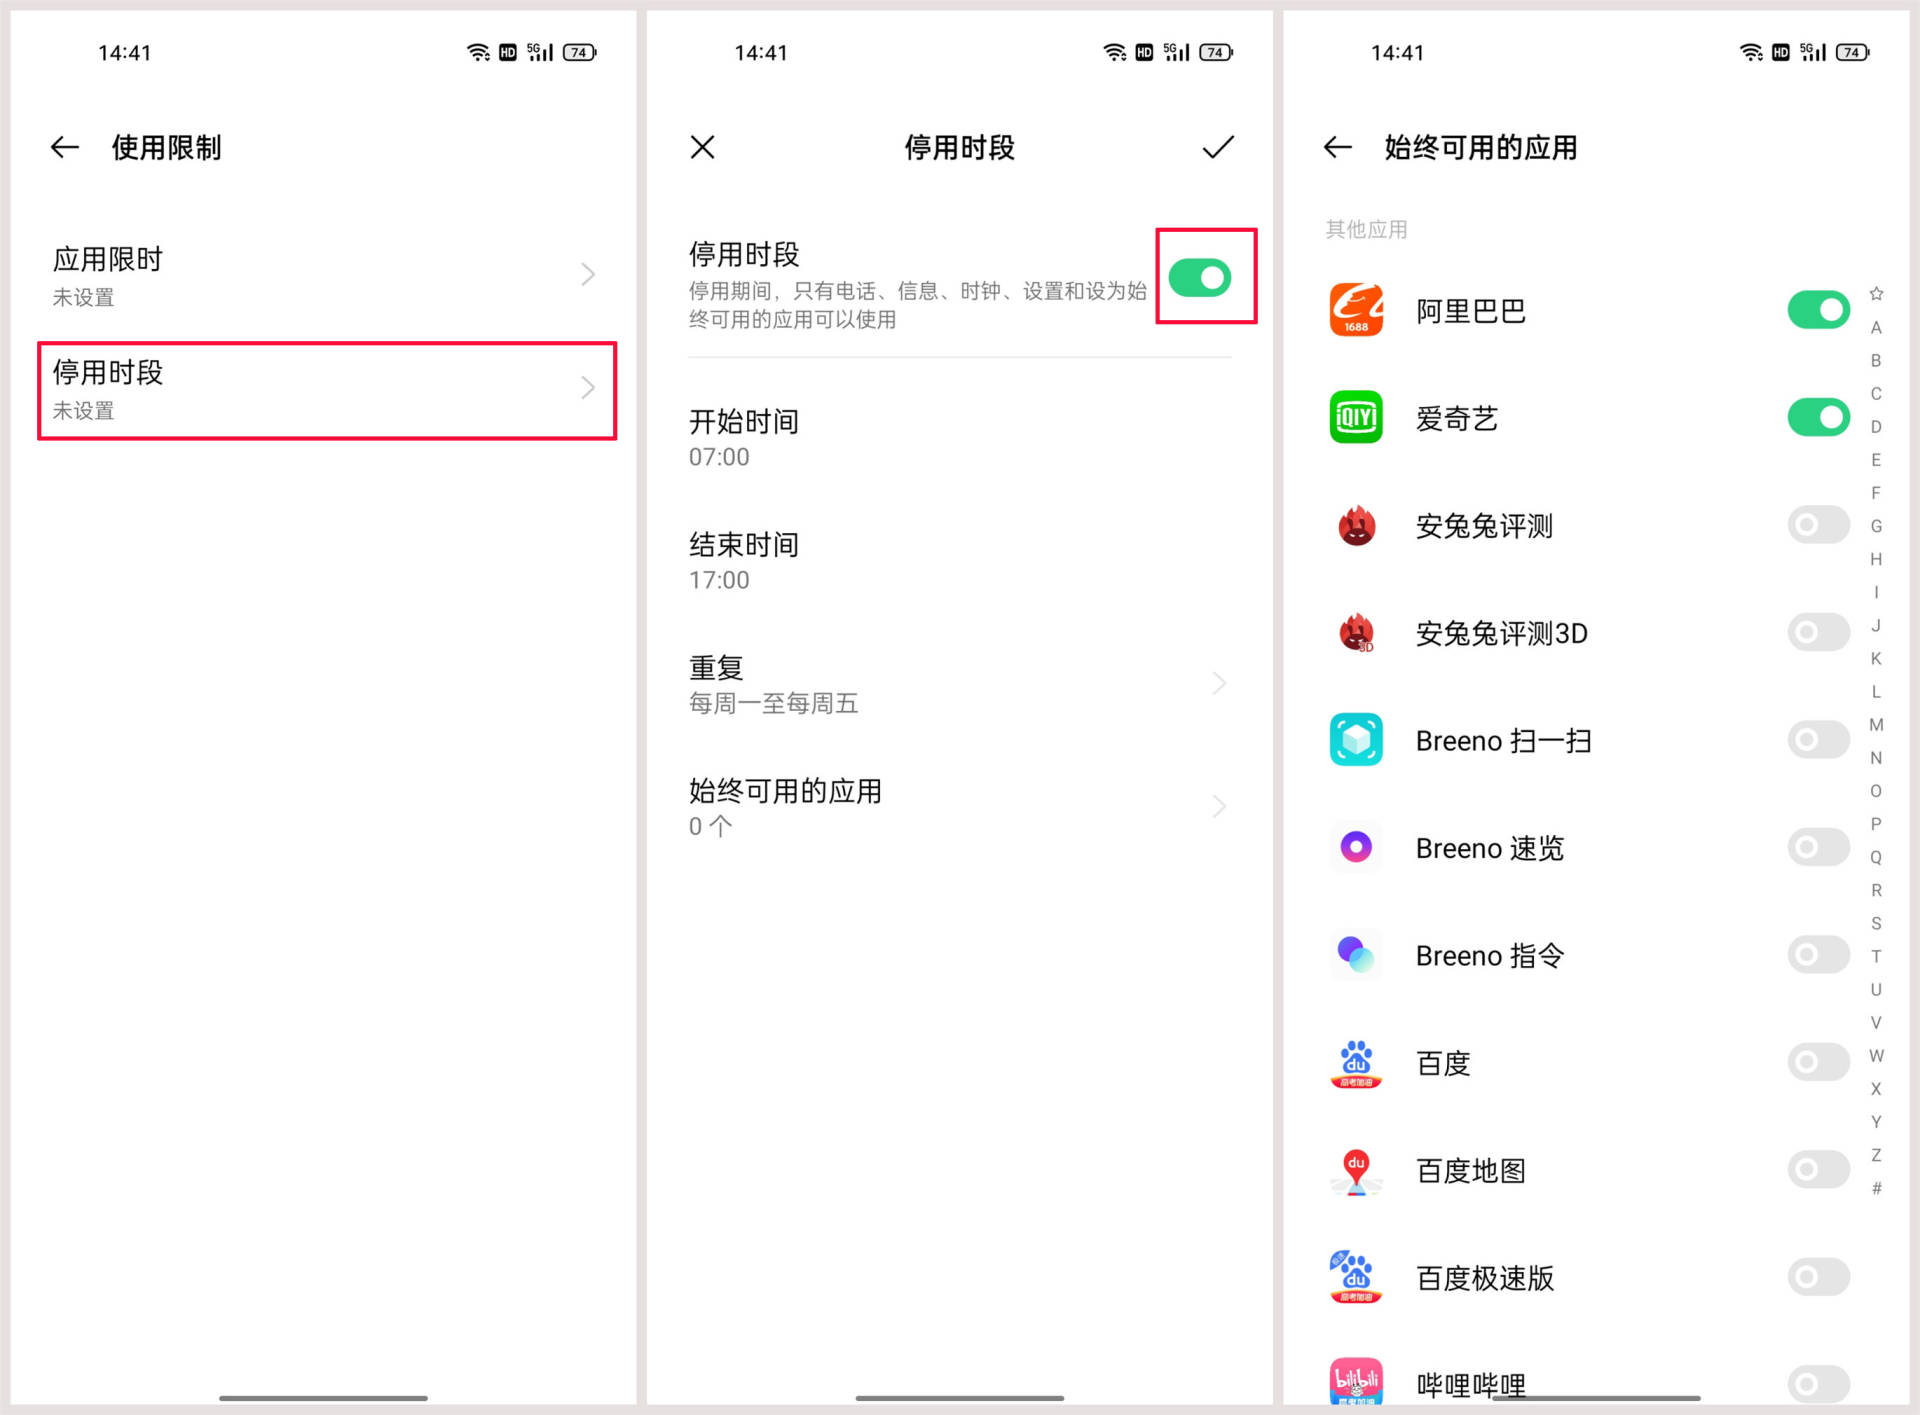This screenshot has height=1415, width=1920.
Task: Tap the Breeno 扫一扫 icon
Action: 1355,740
